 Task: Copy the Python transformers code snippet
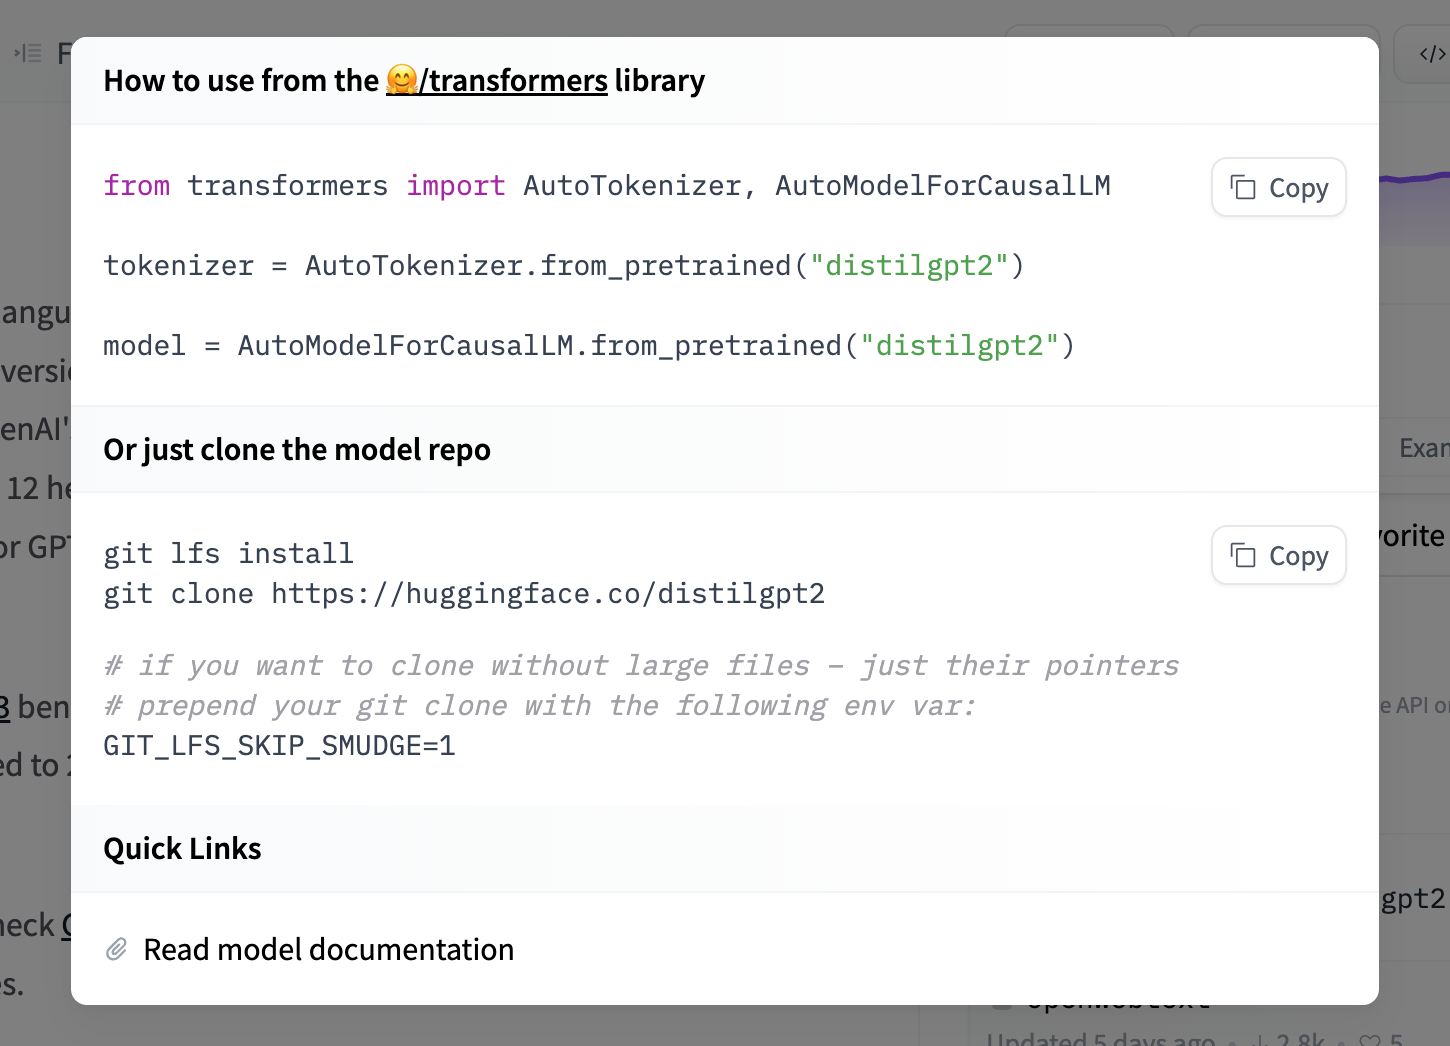[1278, 188]
